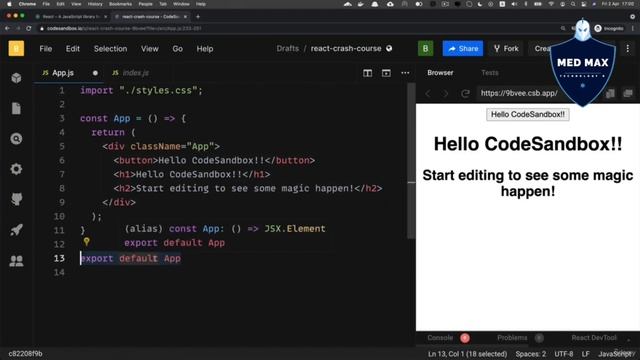The width and height of the screenshot is (640, 360).
Task: Click unsaved changes dot on App.js tab
Action: 95,73
